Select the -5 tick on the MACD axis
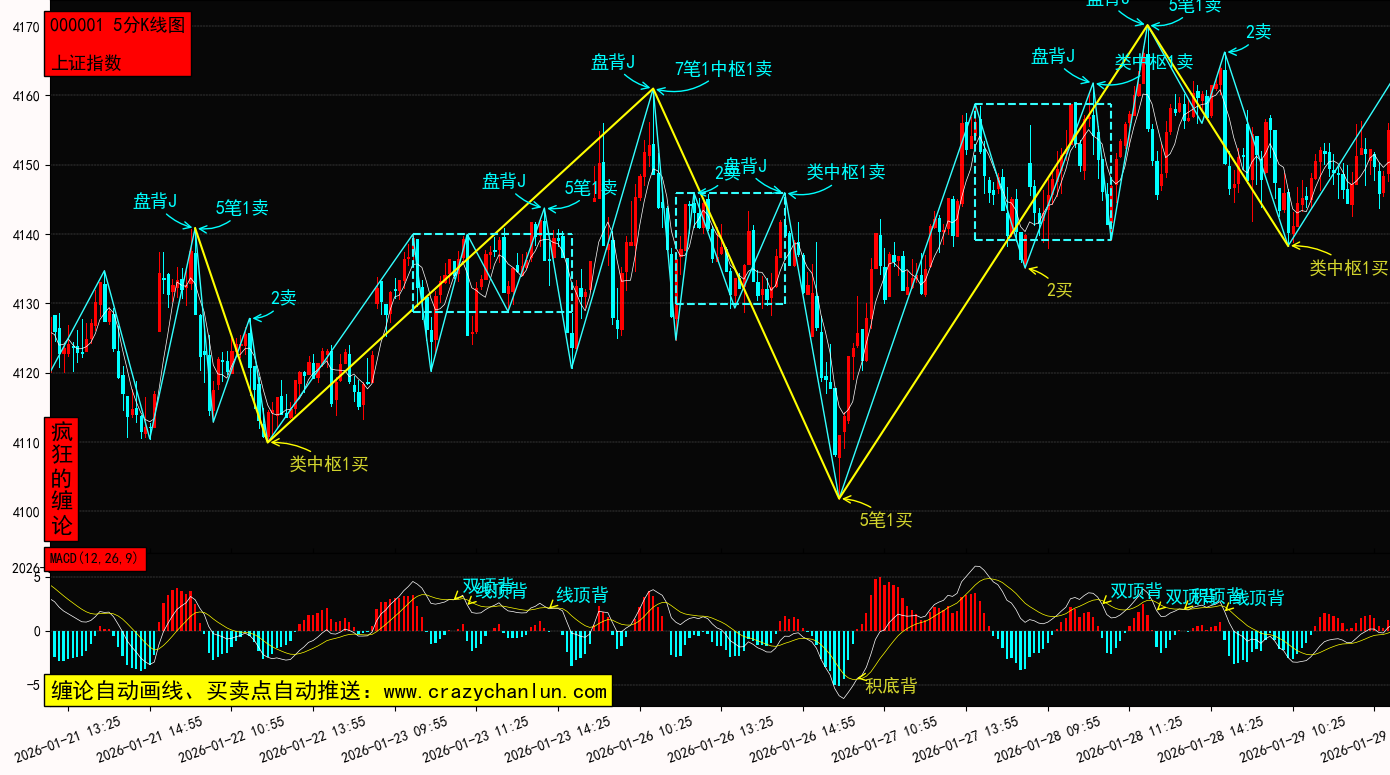Image resolution: width=1390 pixels, height=775 pixels. (x=32, y=685)
